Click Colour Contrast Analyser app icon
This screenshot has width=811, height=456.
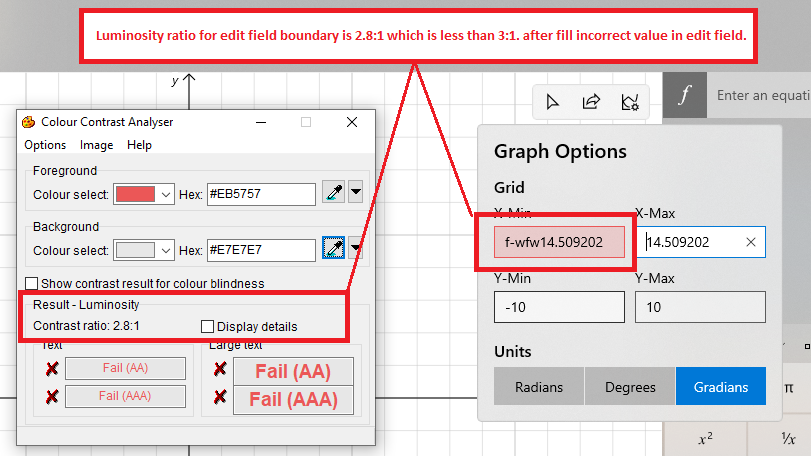click(28, 122)
